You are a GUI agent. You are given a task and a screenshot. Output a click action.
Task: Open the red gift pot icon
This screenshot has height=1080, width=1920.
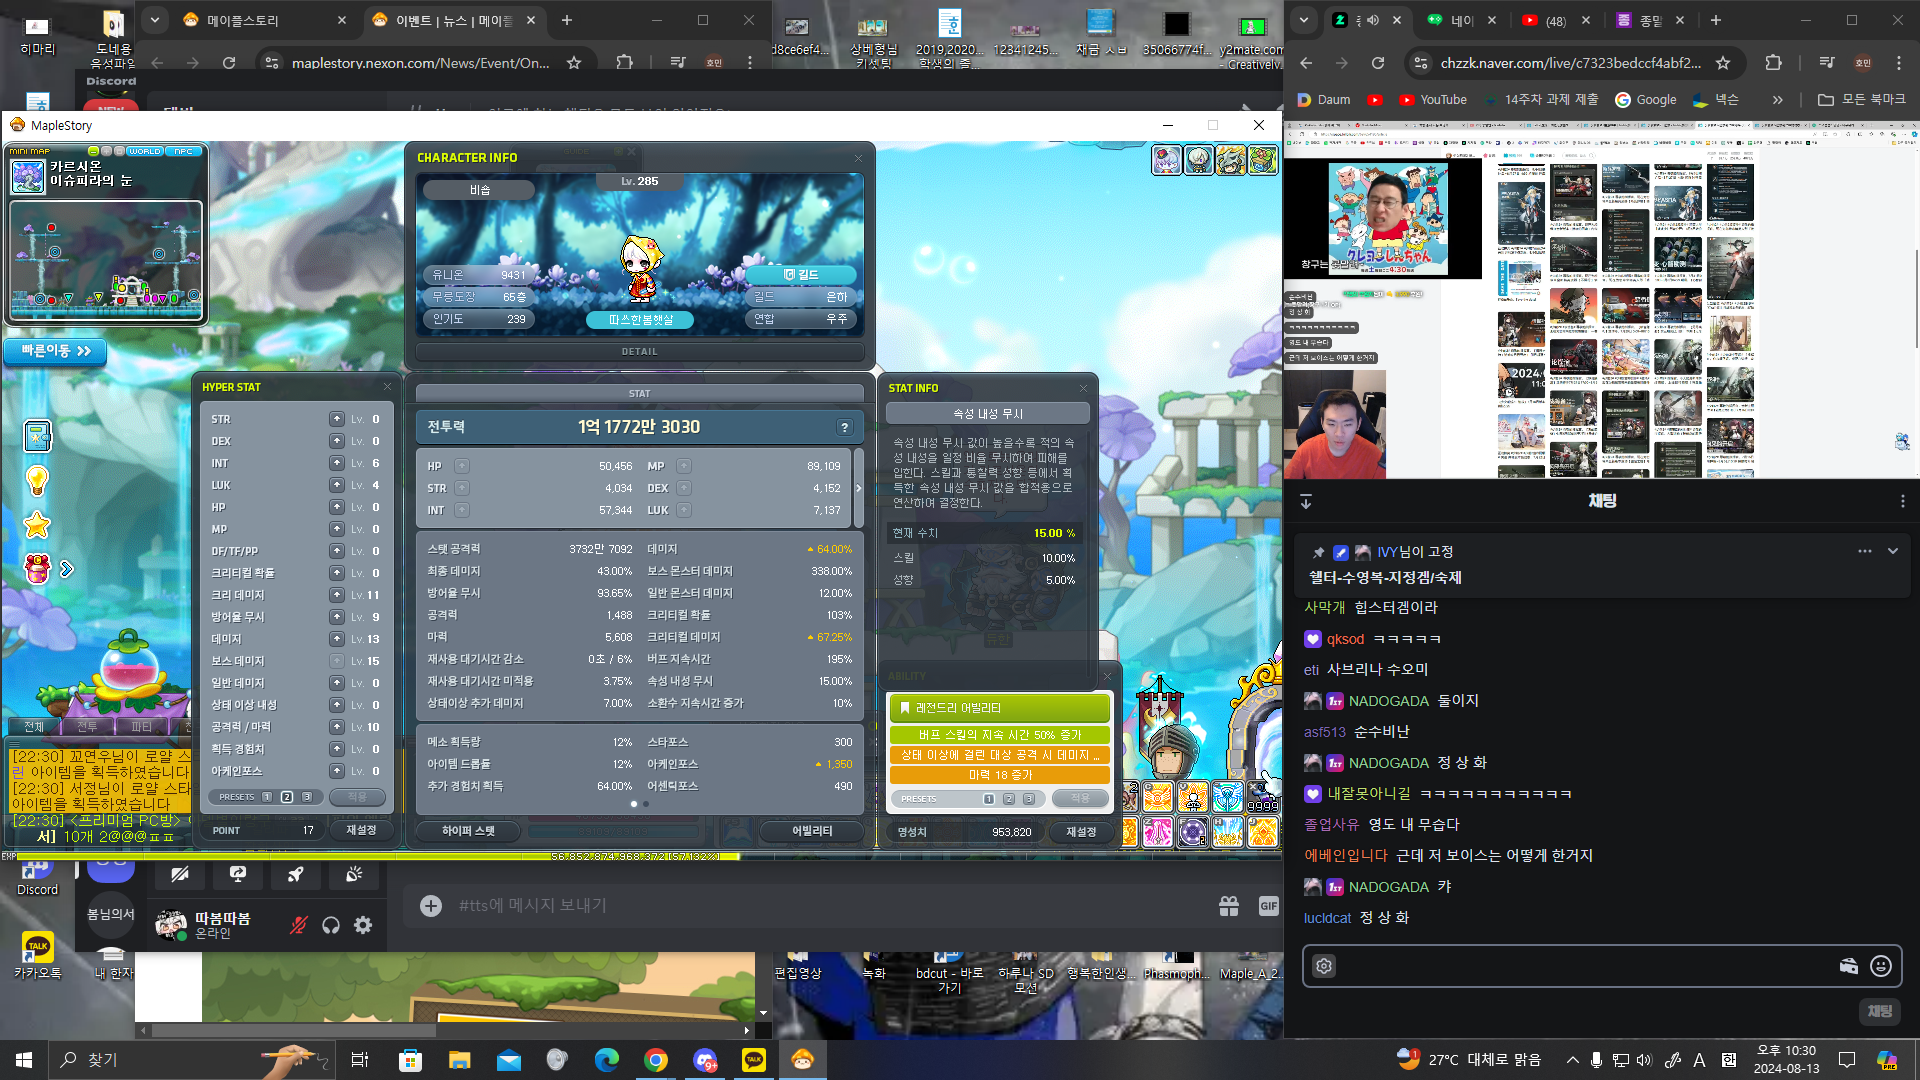tap(37, 569)
